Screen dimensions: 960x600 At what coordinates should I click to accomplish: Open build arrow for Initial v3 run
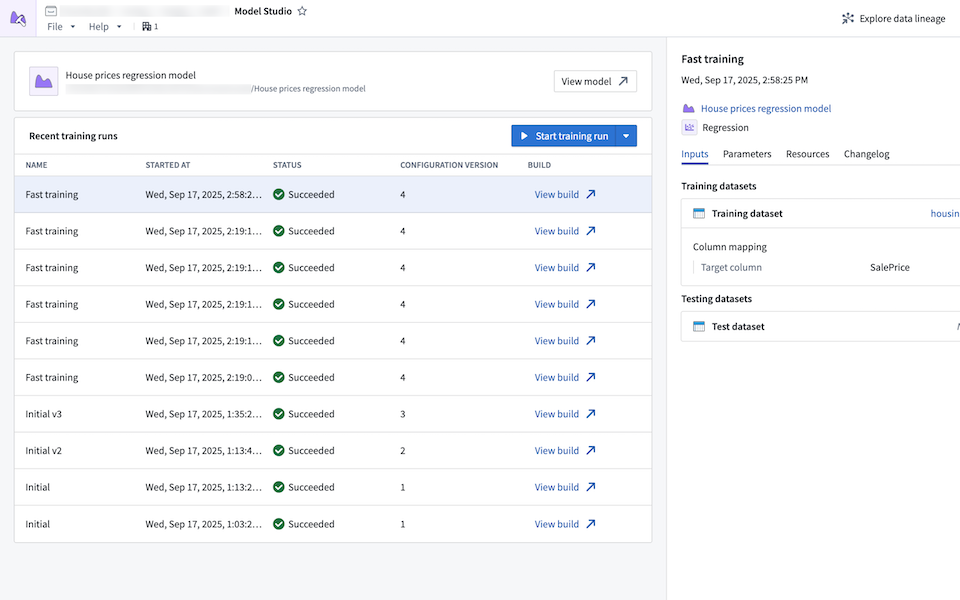(591, 414)
